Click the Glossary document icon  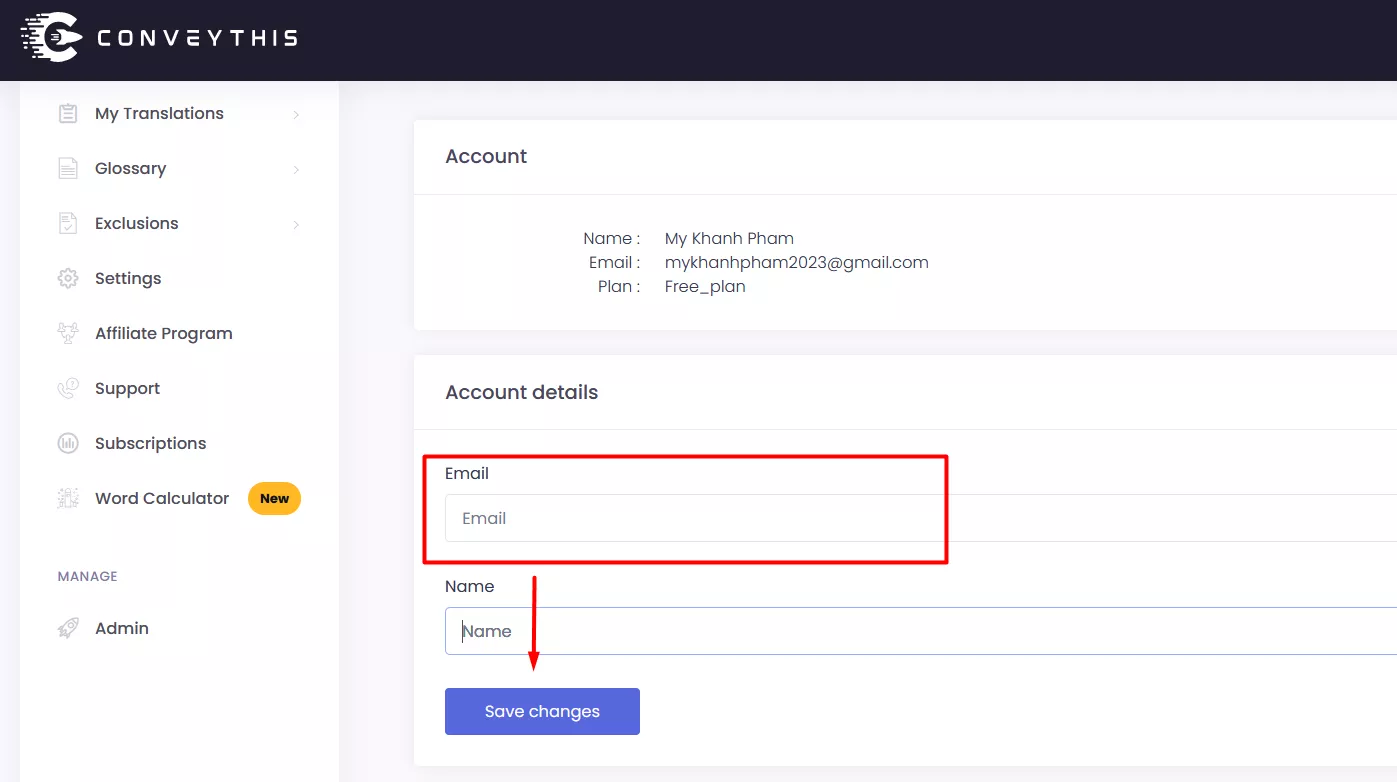click(68, 169)
